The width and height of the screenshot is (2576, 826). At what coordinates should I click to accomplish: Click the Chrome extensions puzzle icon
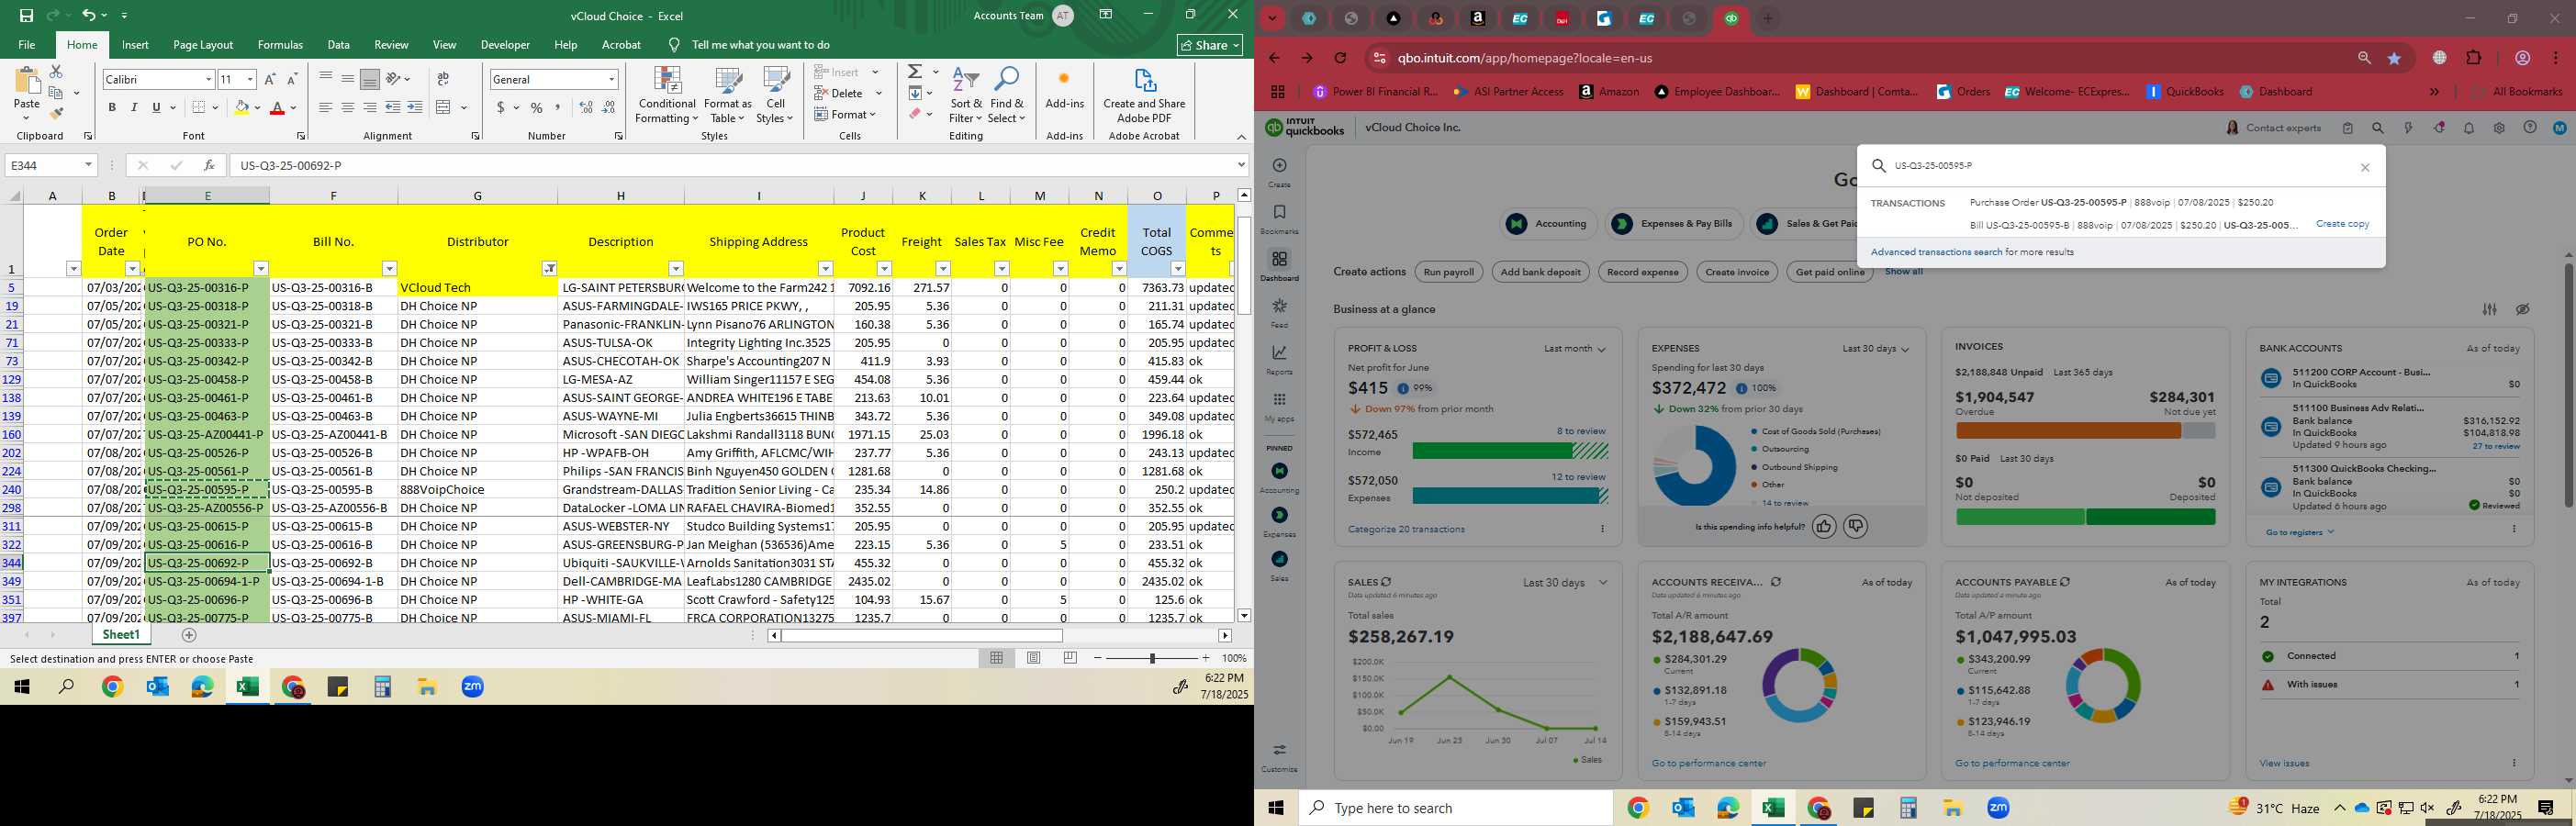2474,58
